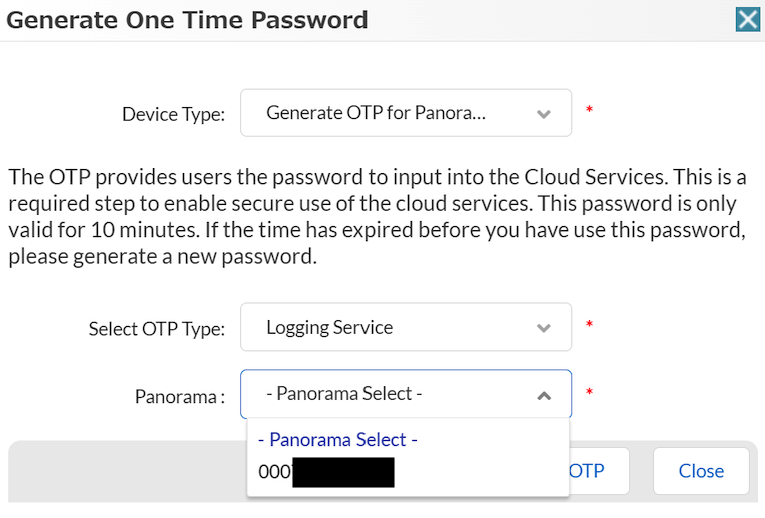This screenshot has width=765, height=518.
Task: Expand the Device Type dropdown arrow
Action: (x=544, y=114)
